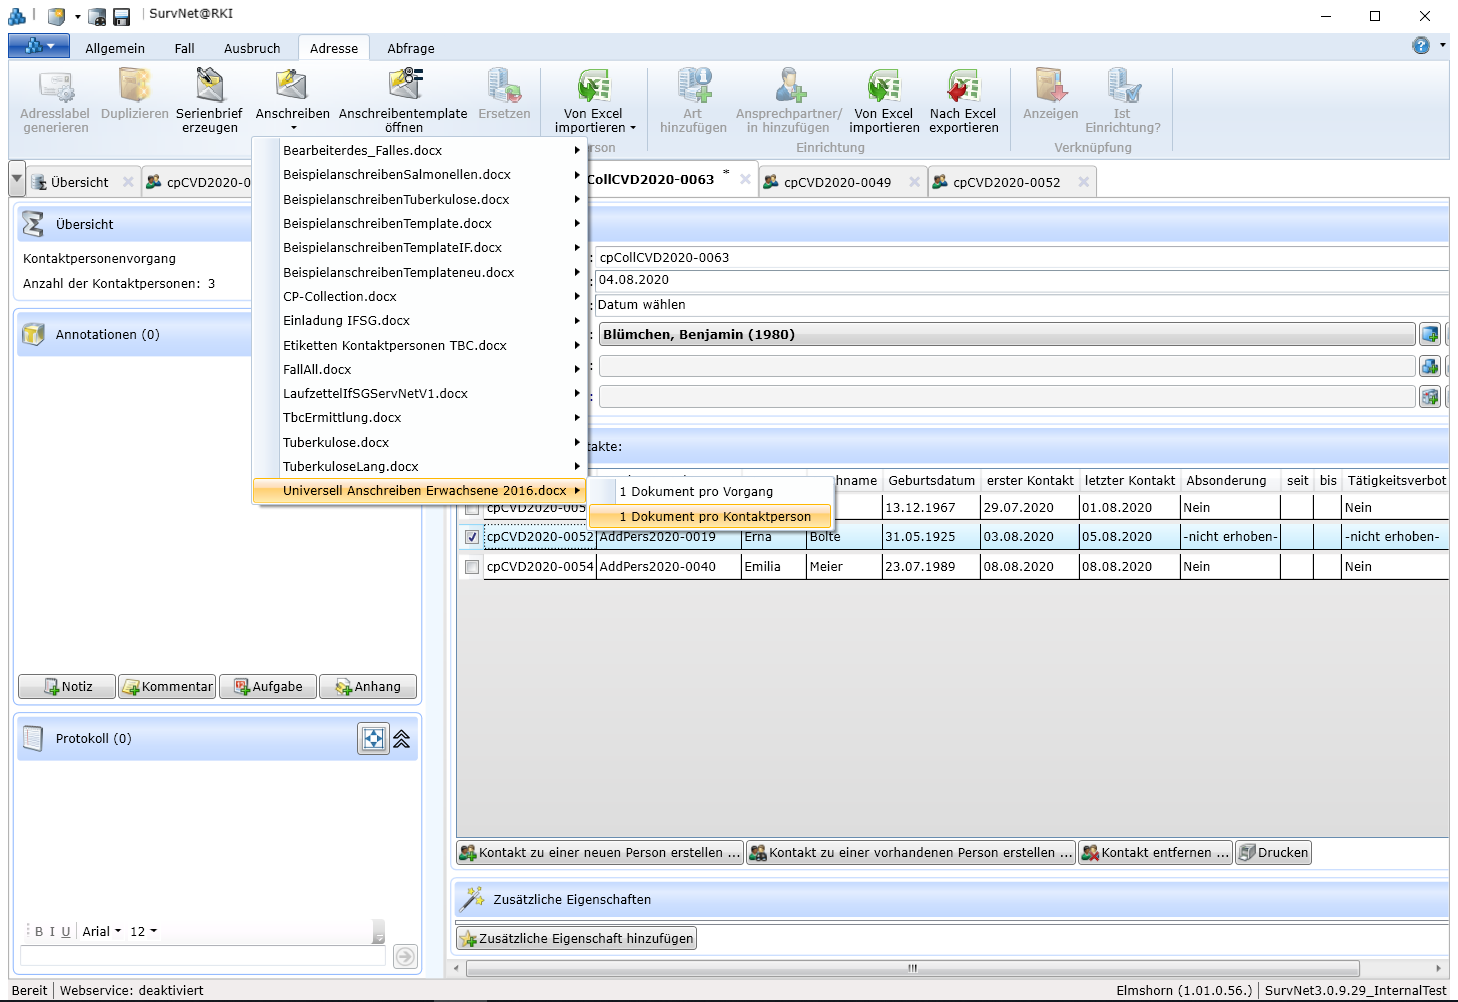Maximize the Protokoll panel with expand icon
The width and height of the screenshot is (1458, 1002).
(373, 739)
